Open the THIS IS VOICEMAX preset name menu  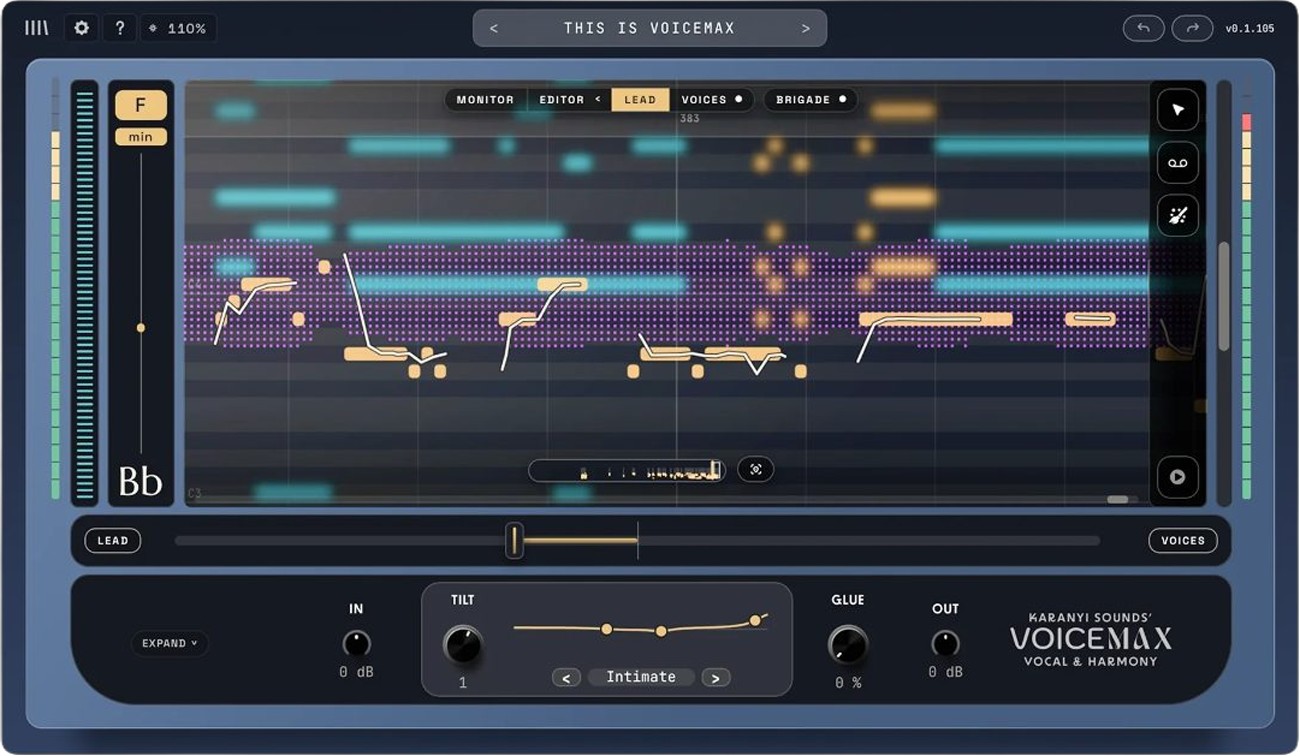(649, 28)
